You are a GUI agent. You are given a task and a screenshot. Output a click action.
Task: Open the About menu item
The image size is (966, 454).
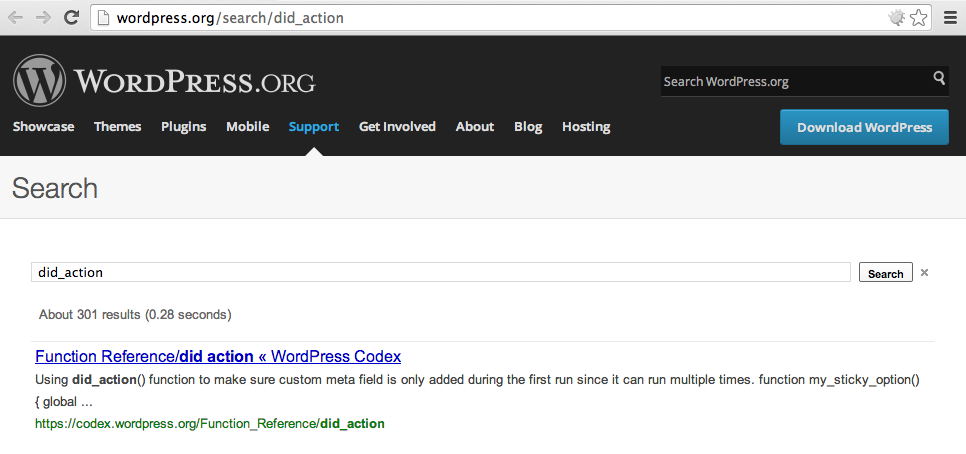pyautogui.click(x=475, y=126)
